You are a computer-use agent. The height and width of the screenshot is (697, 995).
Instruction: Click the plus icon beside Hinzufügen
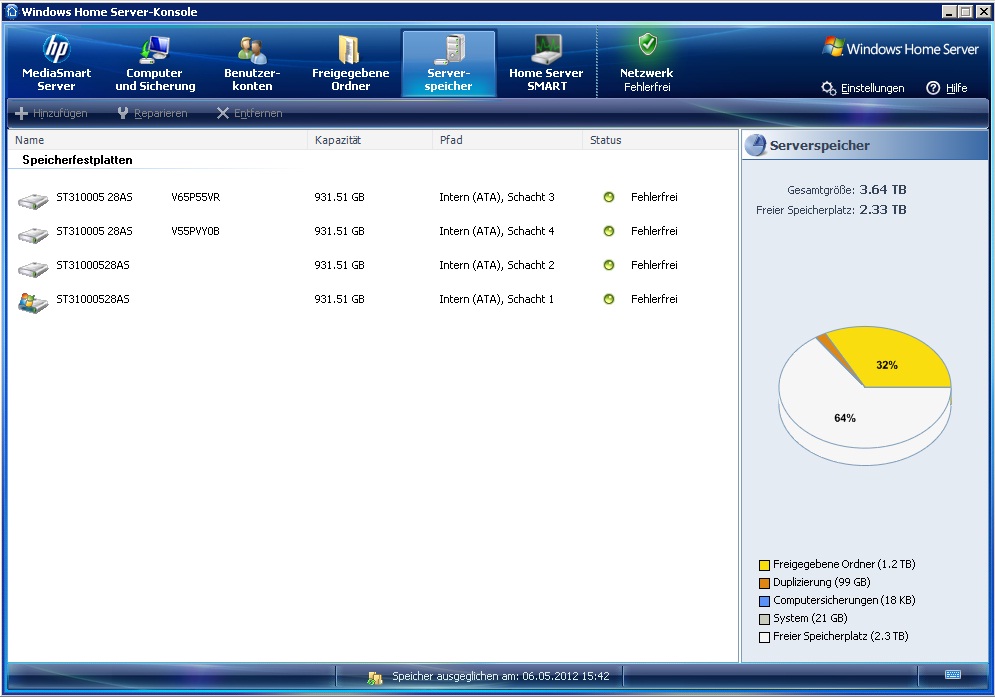[x=22, y=113]
